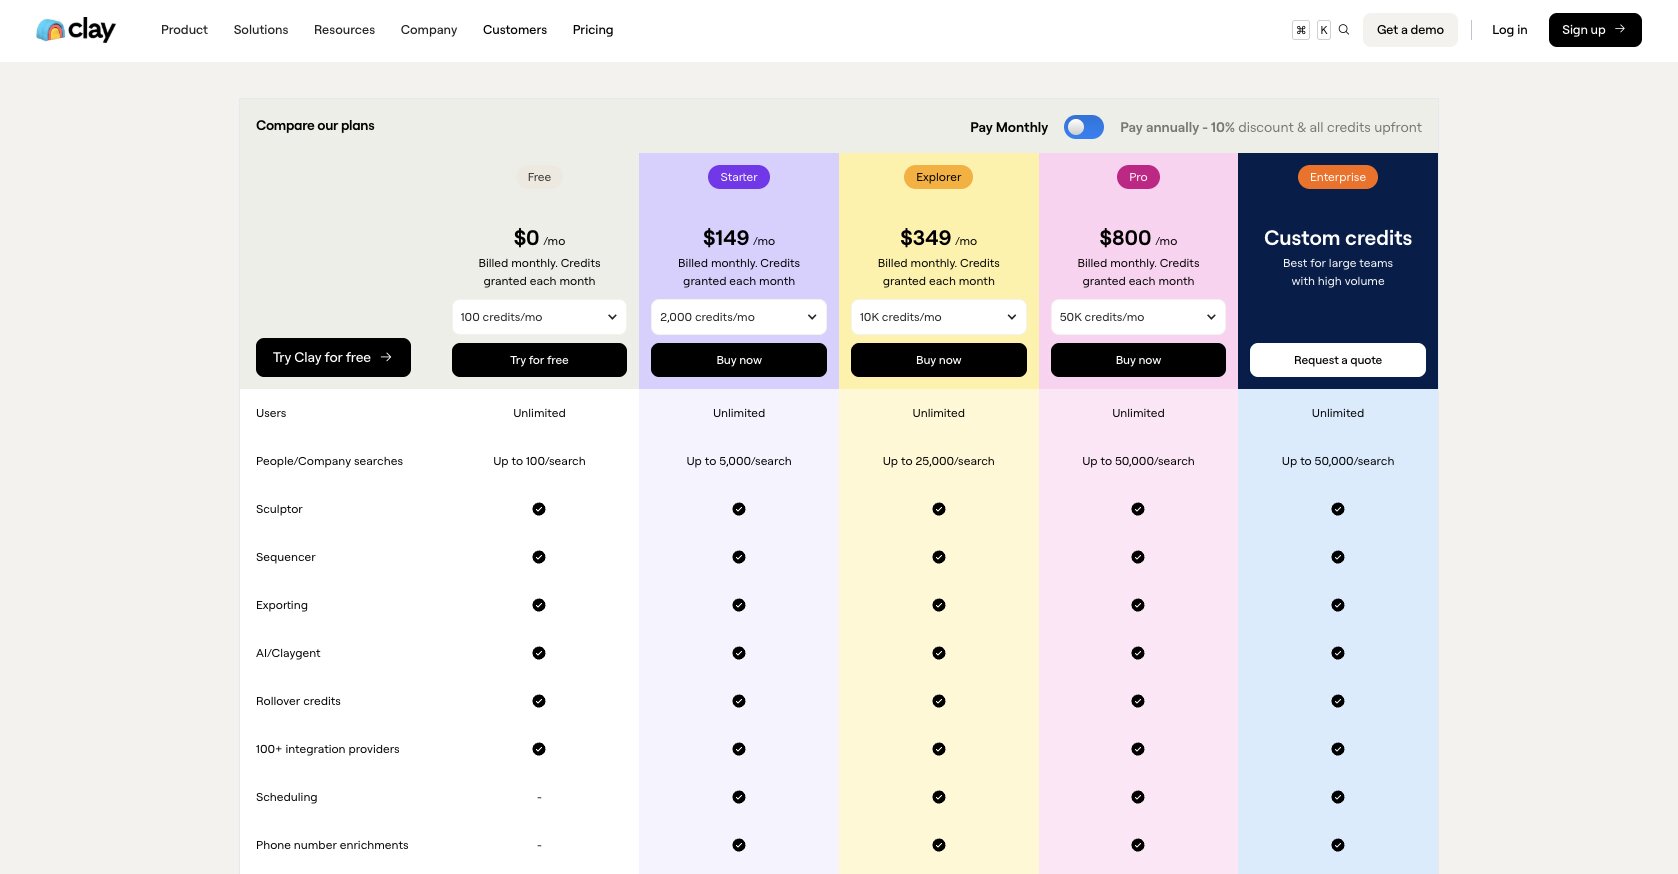Screen dimensions: 1678x874
Task: Click Sculptor checkmark in Free column
Action: point(539,509)
